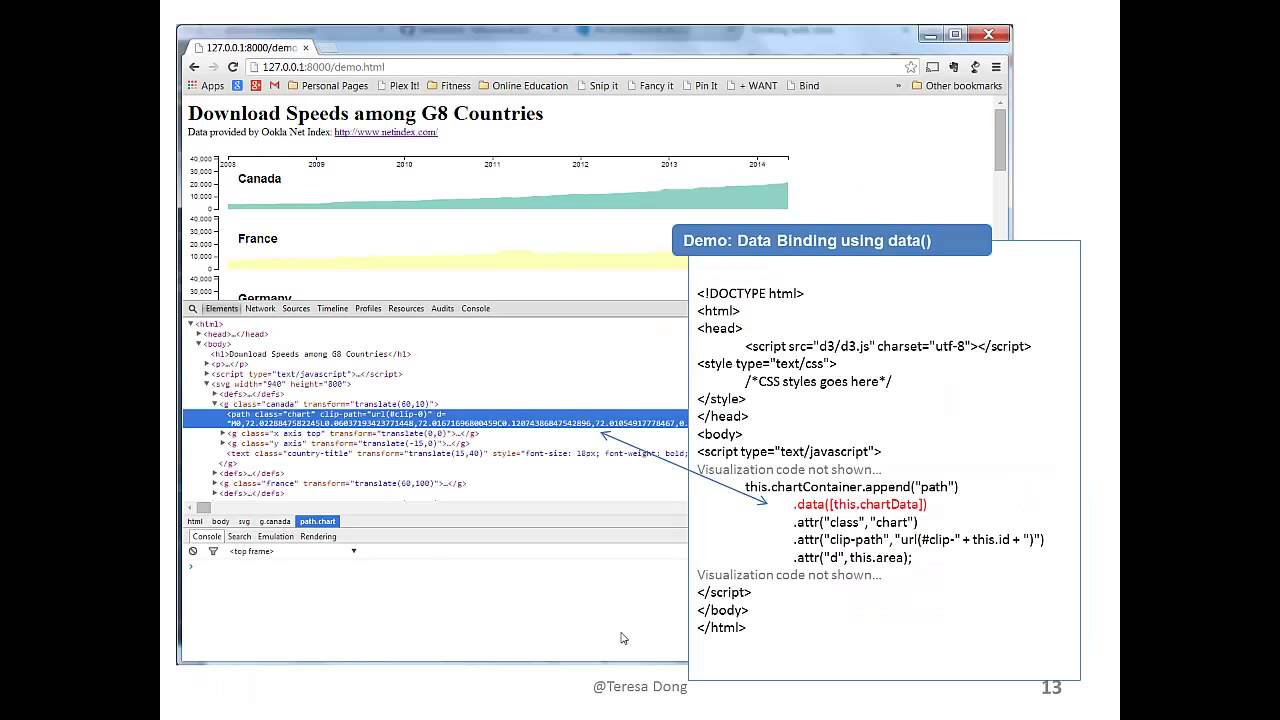Click the body breadcrumb
1280x720 pixels.
tap(220, 522)
